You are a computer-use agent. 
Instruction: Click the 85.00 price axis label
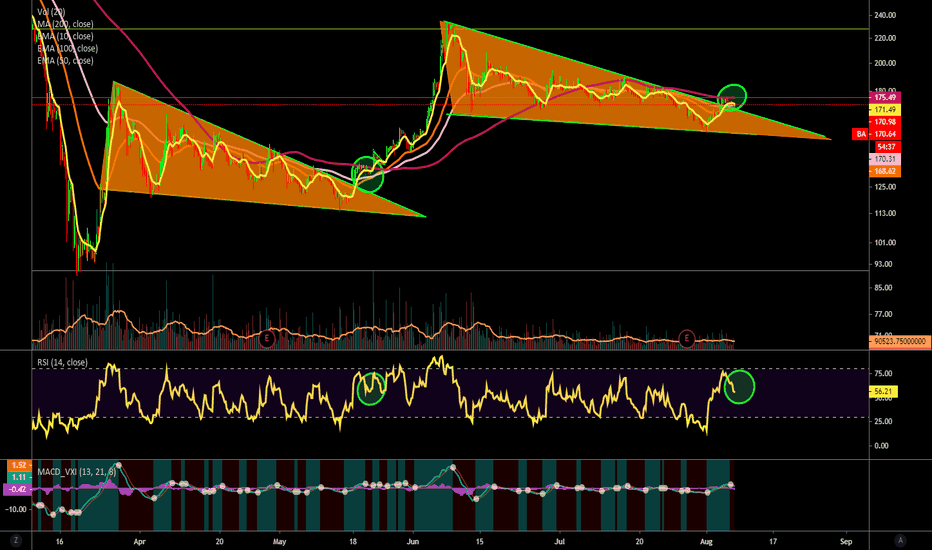point(884,288)
